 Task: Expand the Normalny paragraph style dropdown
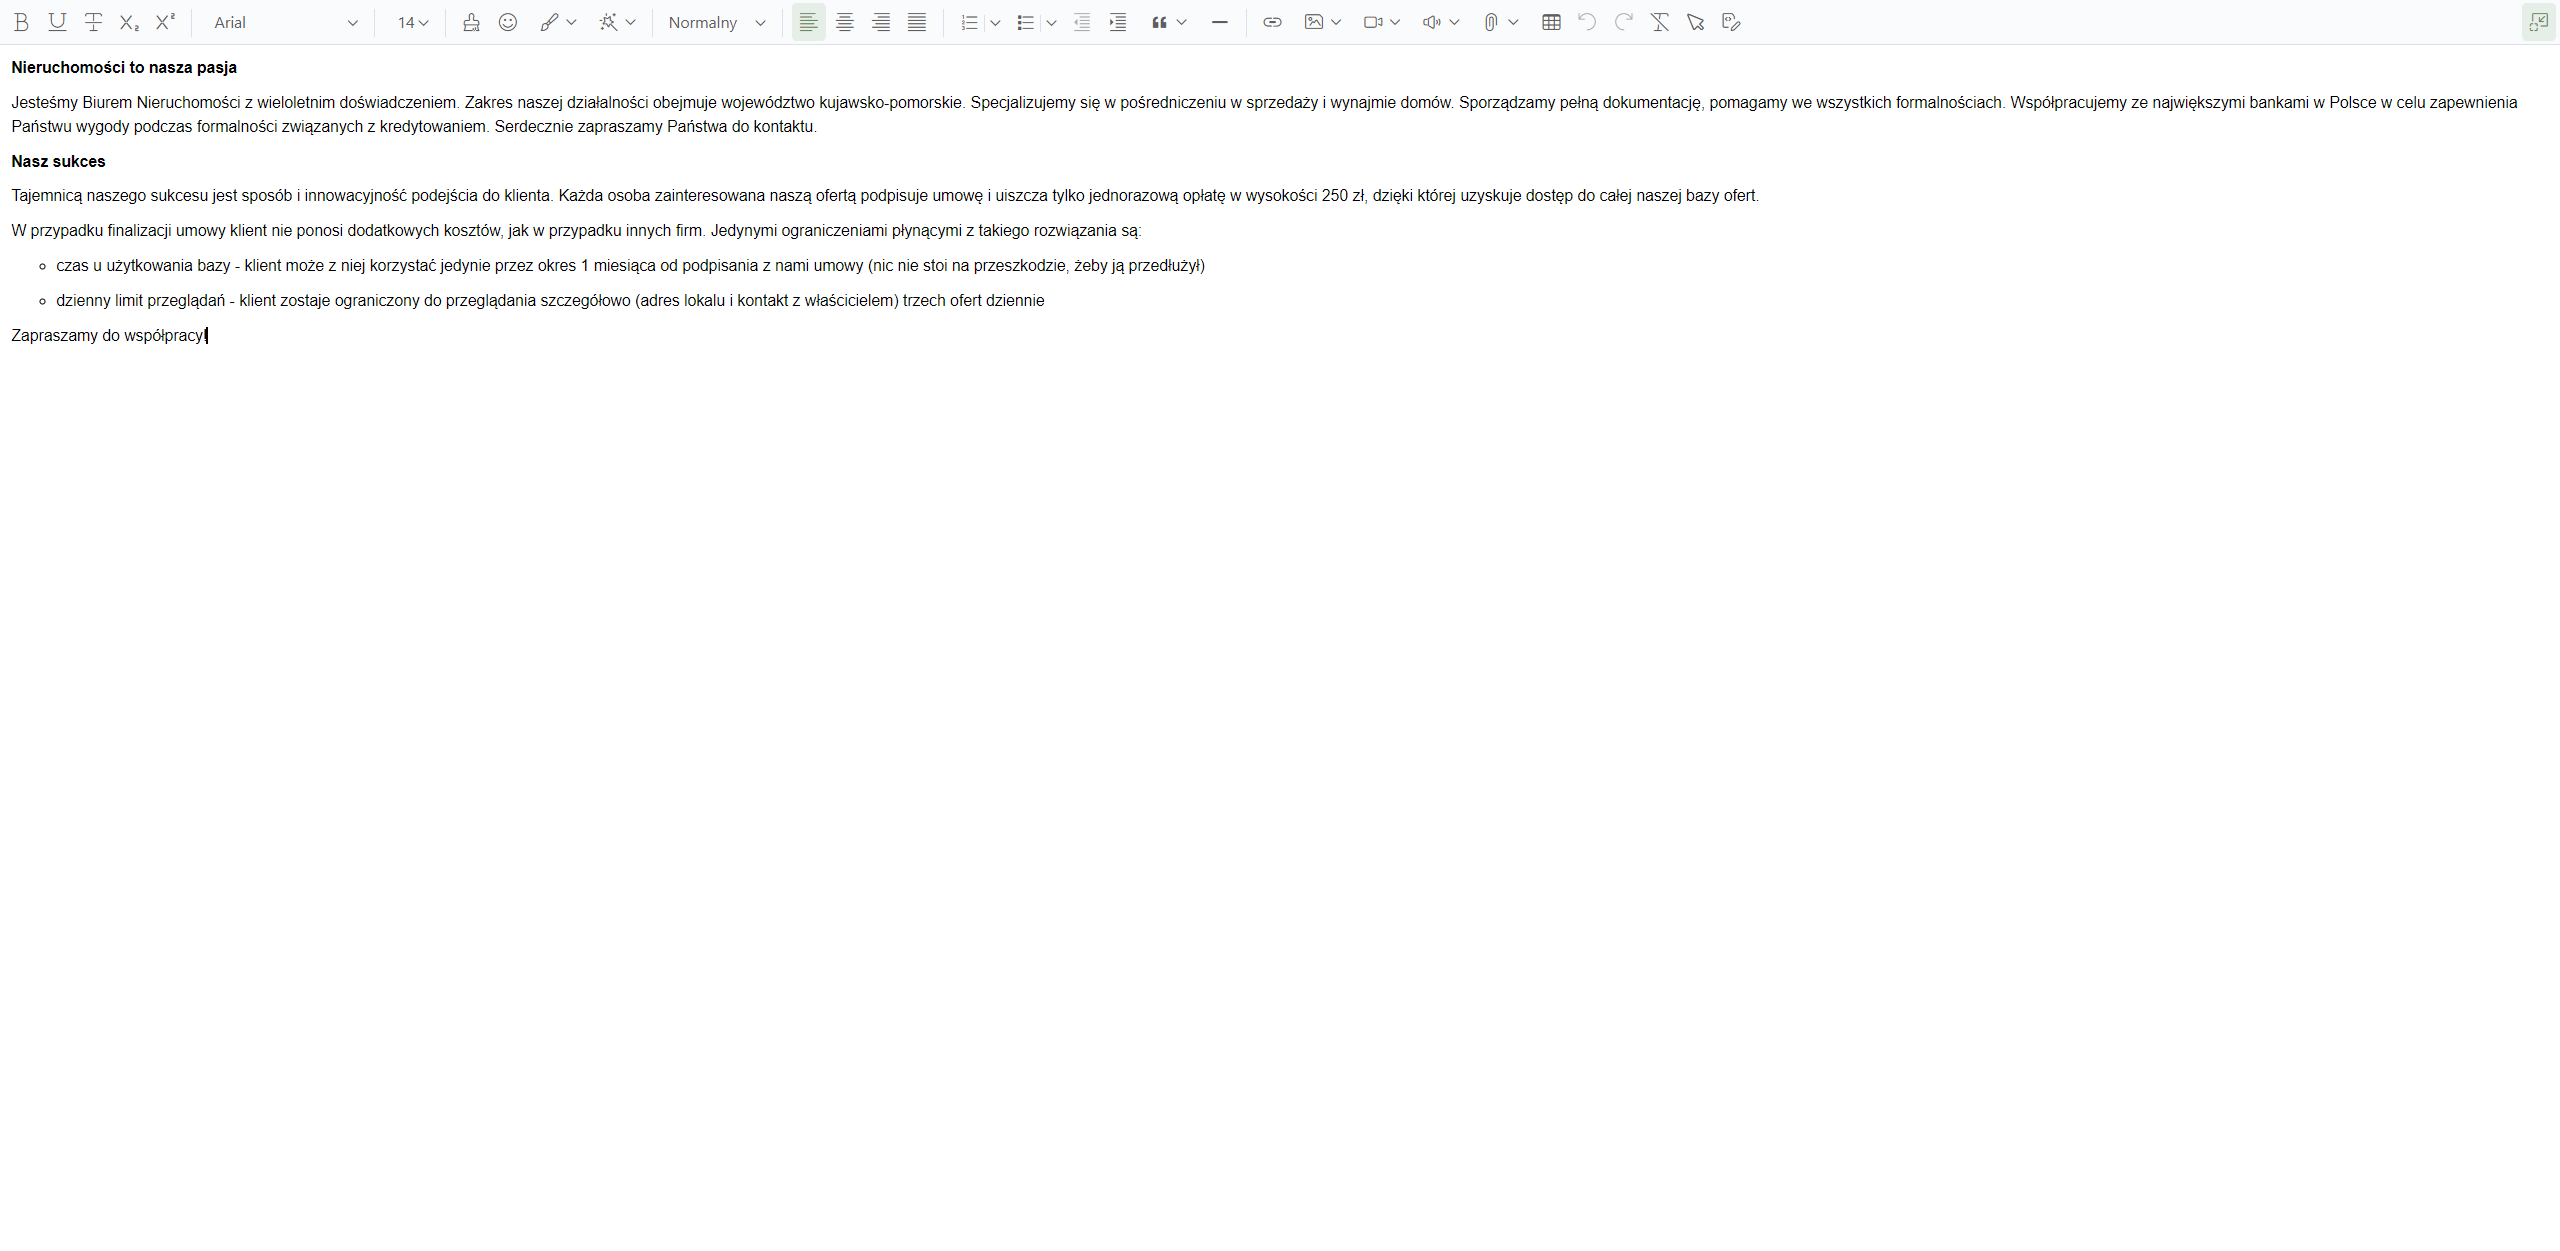pos(716,22)
